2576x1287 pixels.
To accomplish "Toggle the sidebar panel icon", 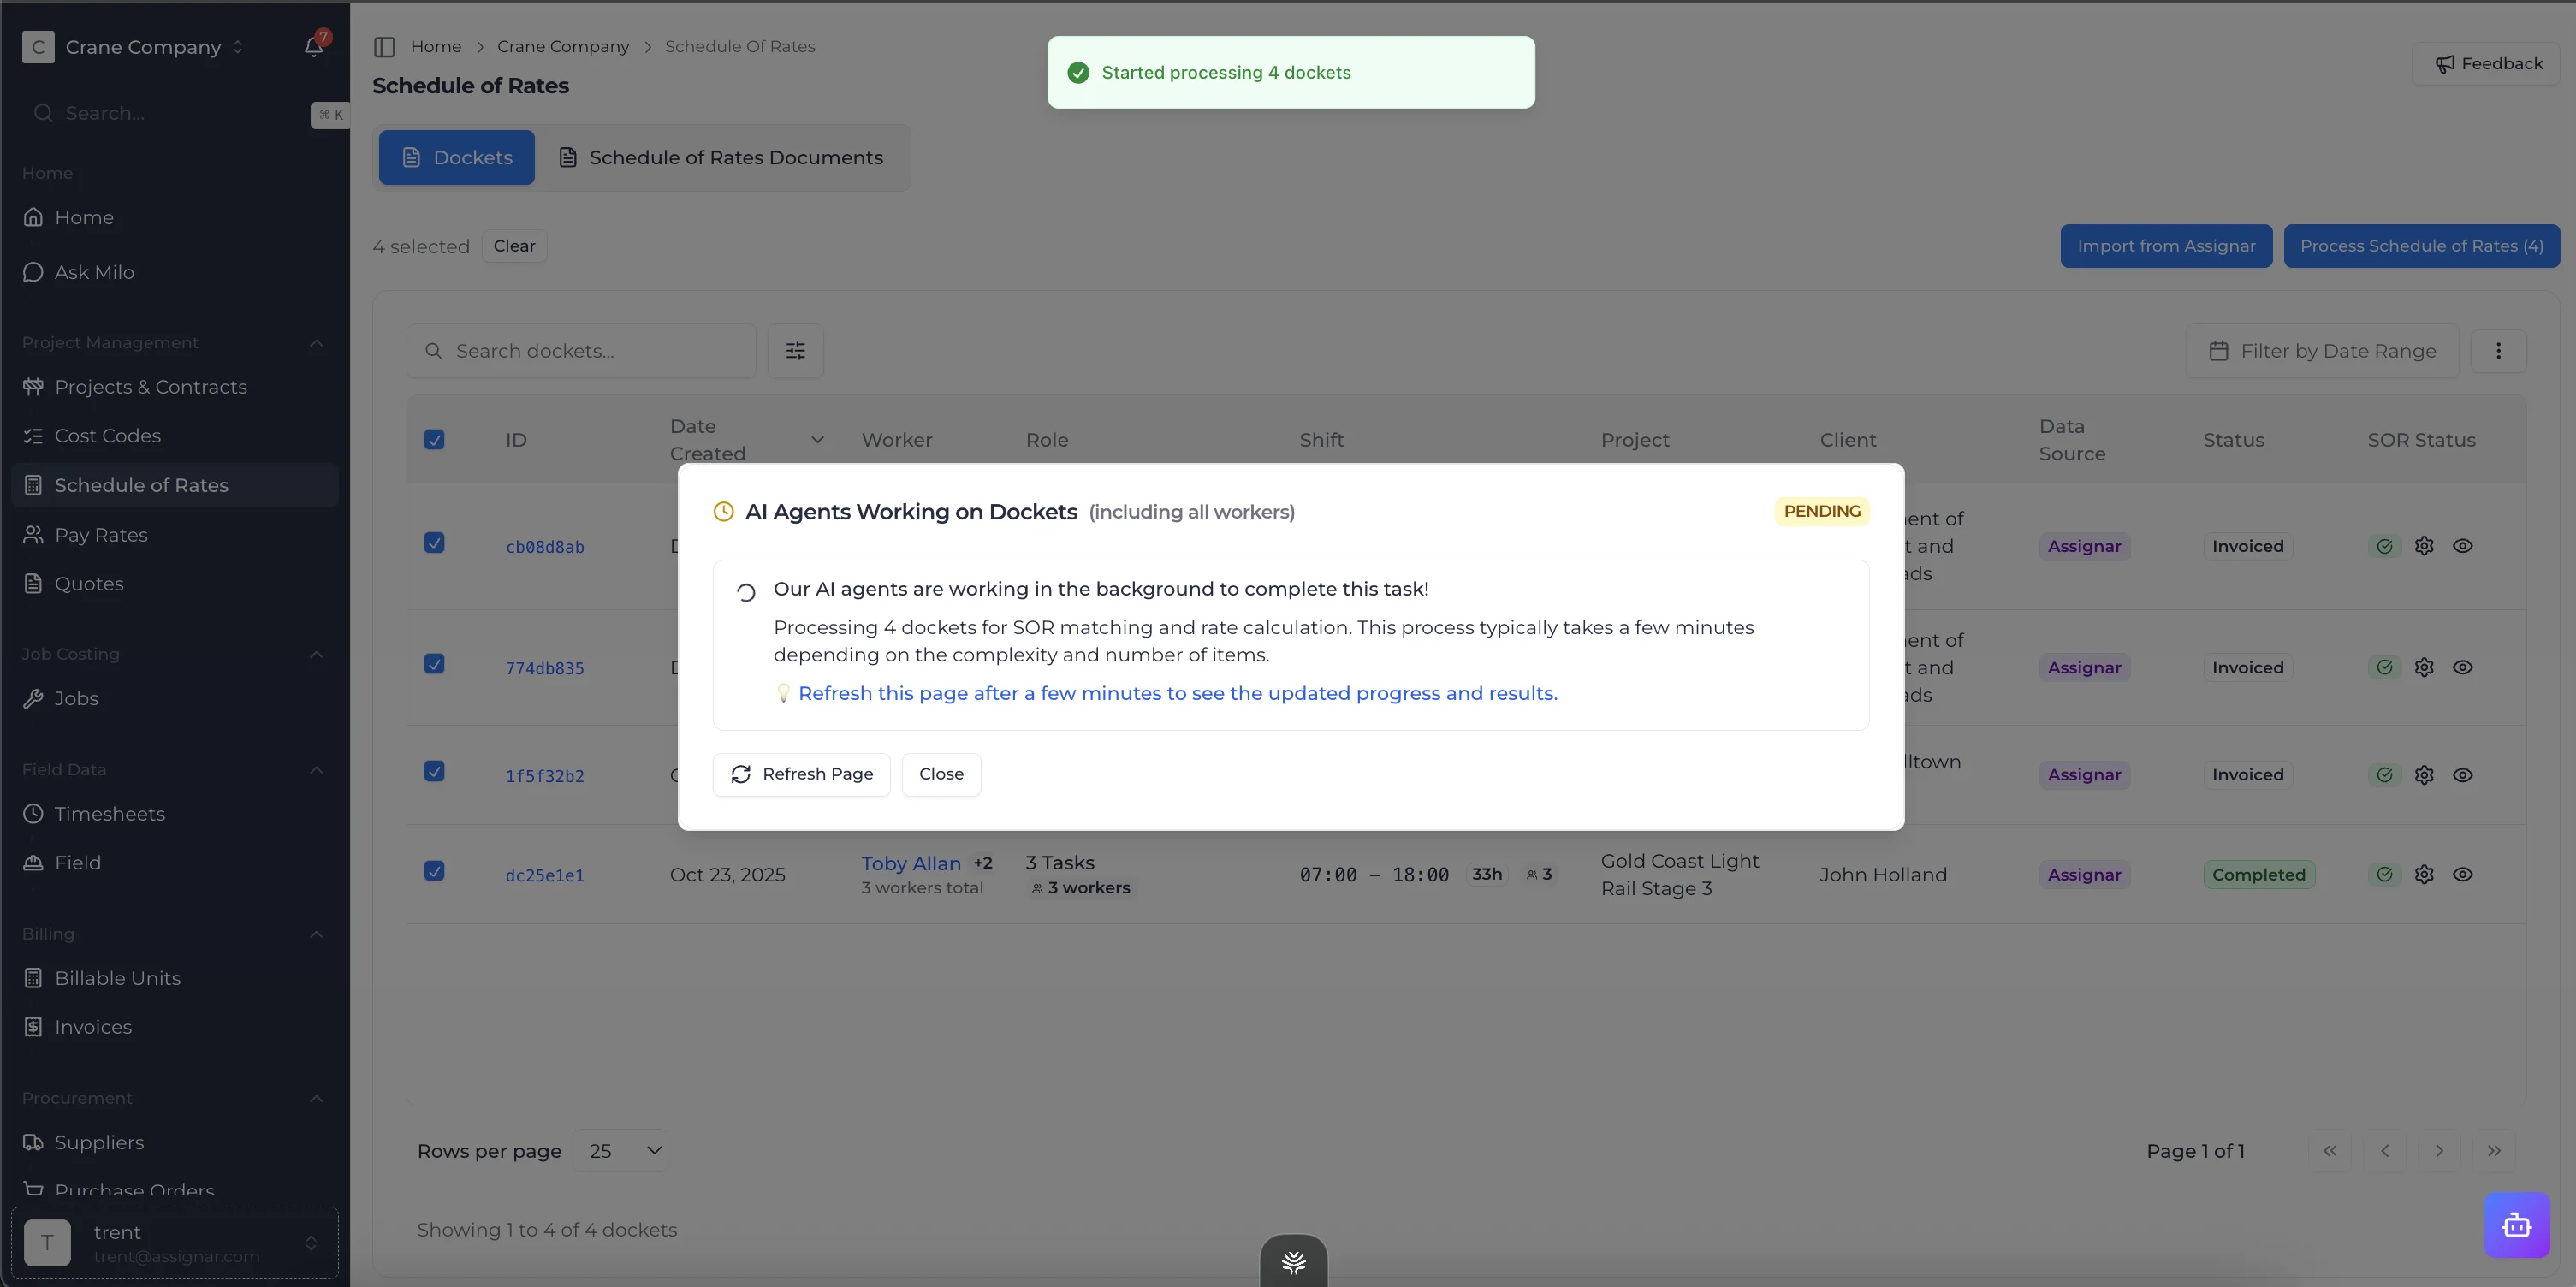I will click(x=384, y=46).
